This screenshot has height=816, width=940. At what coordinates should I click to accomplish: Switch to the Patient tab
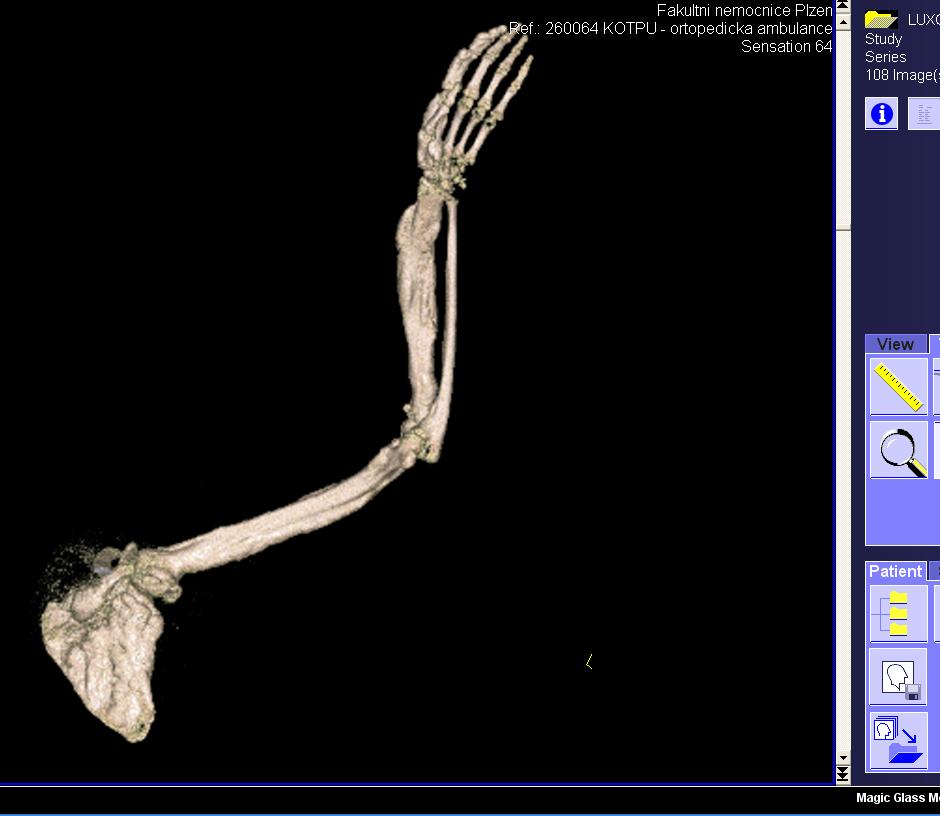(895, 571)
